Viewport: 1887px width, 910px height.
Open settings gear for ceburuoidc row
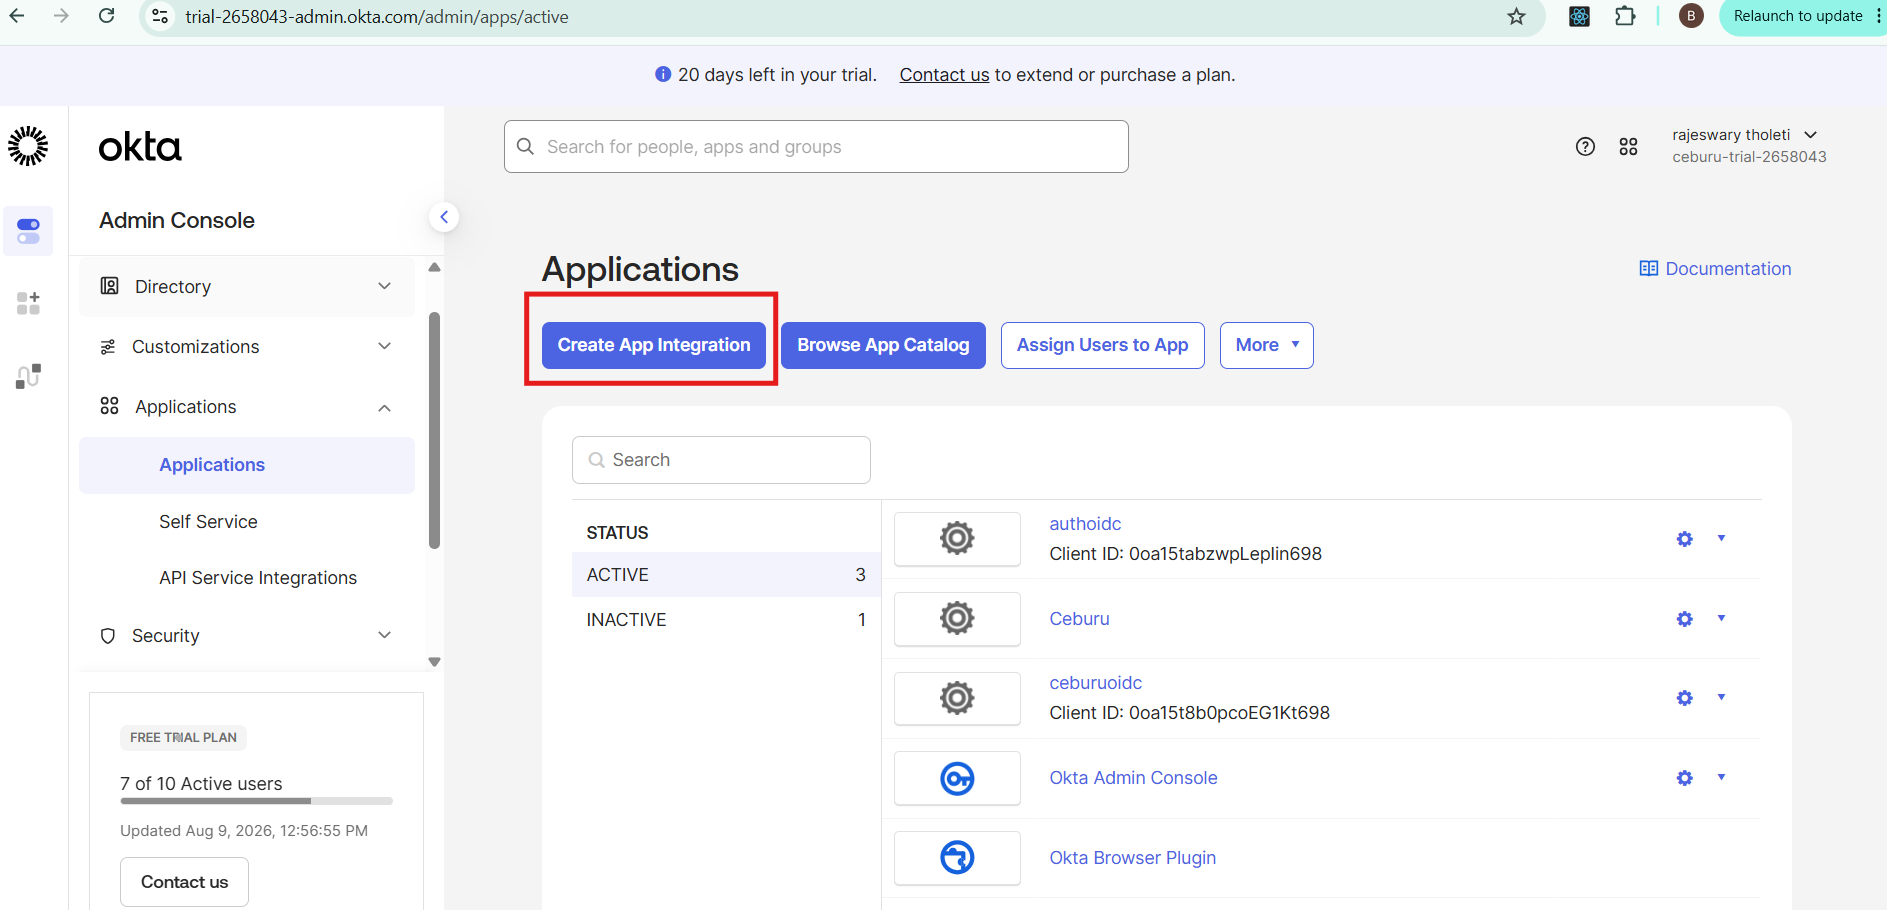pos(1685,698)
